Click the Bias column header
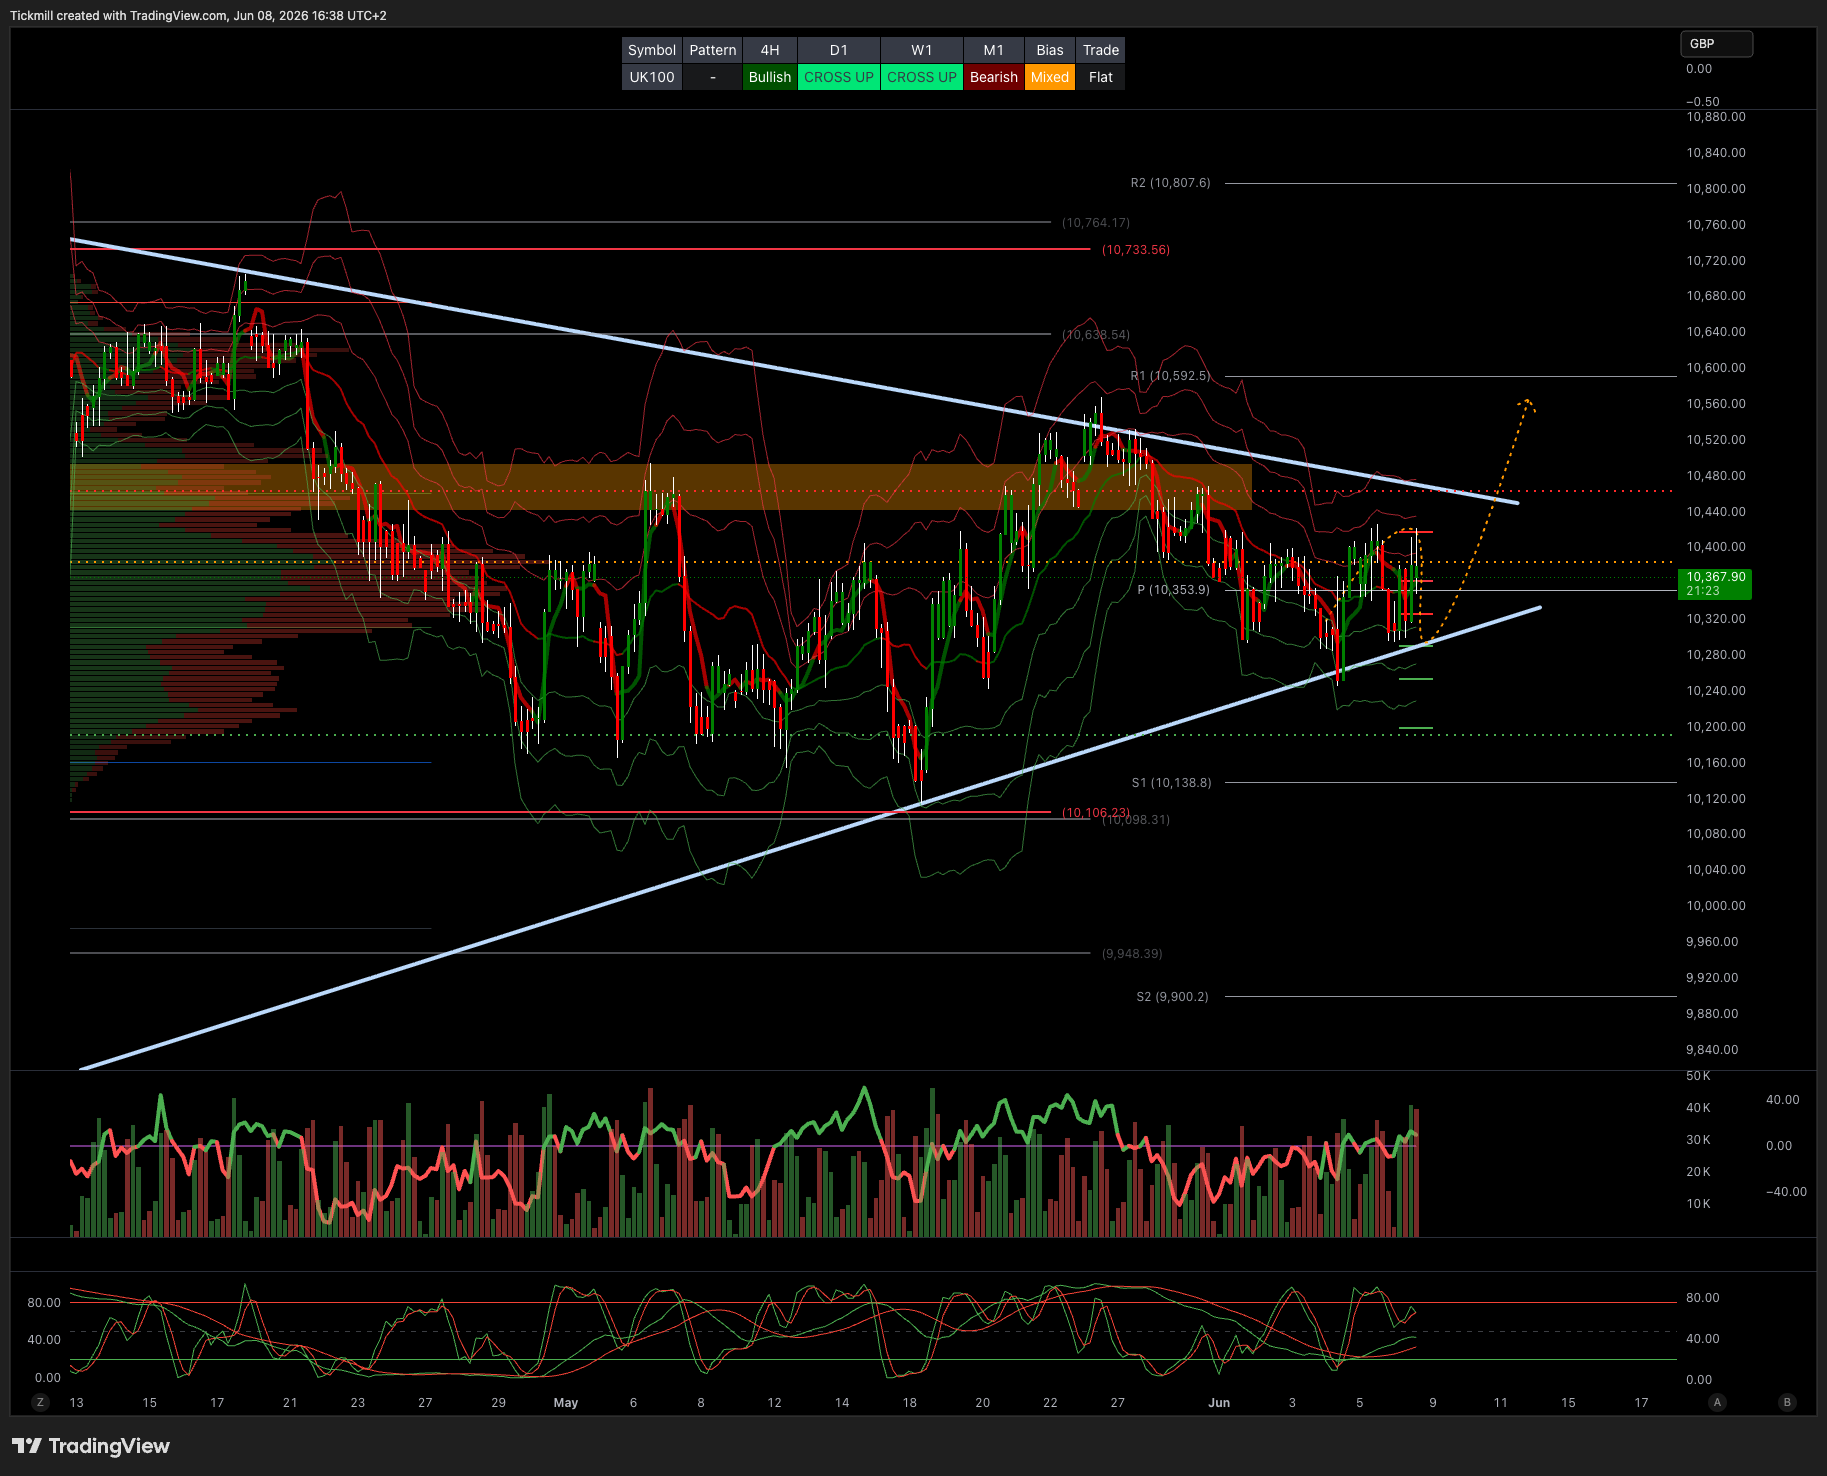This screenshot has width=1827, height=1476. click(x=1050, y=50)
